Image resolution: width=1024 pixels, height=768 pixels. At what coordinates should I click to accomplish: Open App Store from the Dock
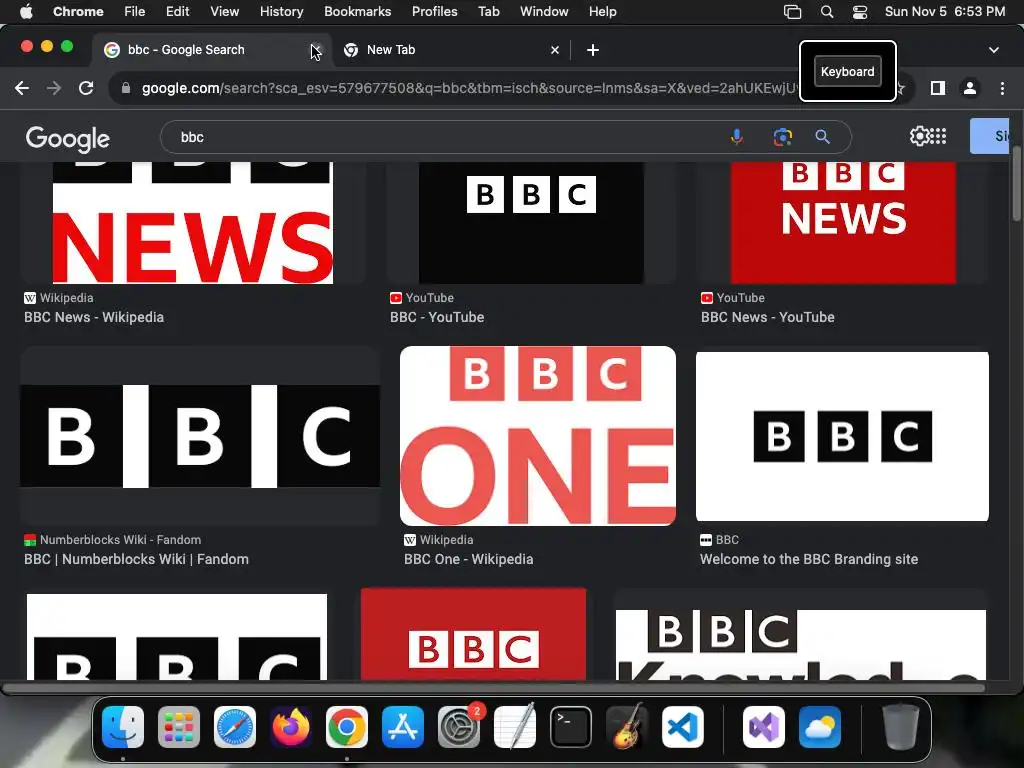(403, 727)
